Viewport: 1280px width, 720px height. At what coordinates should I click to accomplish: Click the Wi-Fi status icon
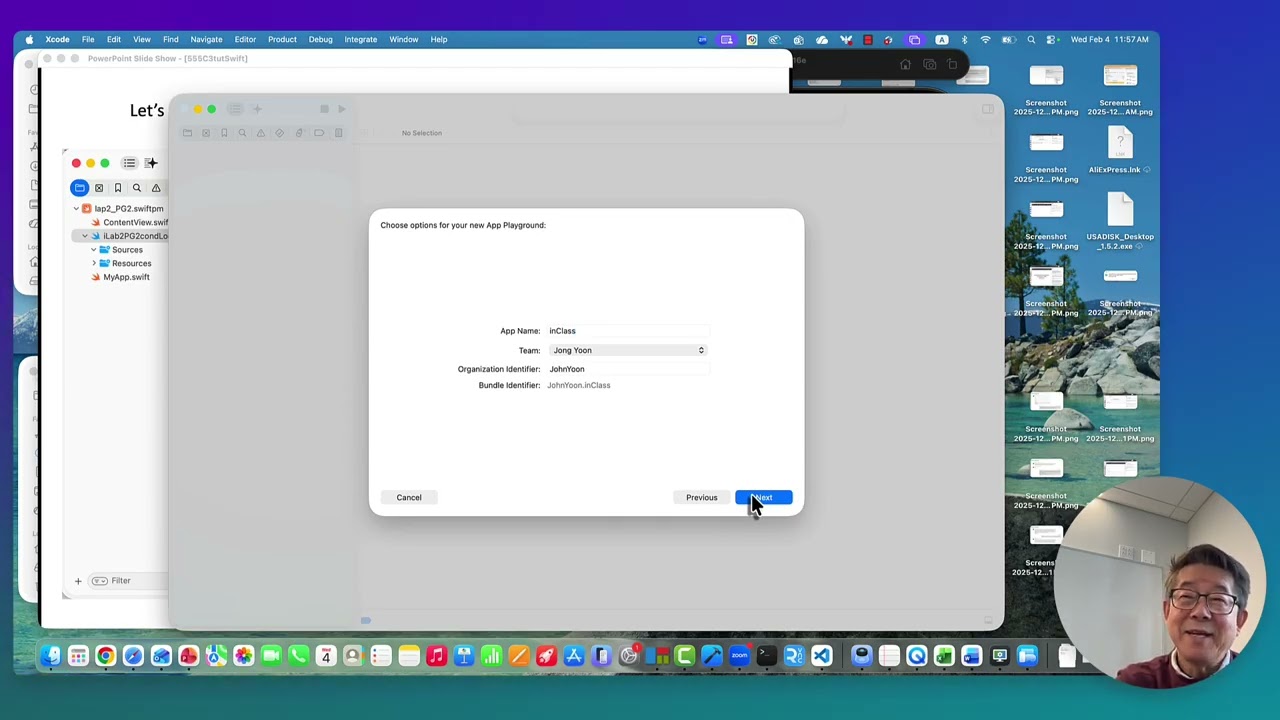pyautogui.click(x=985, y=39)
